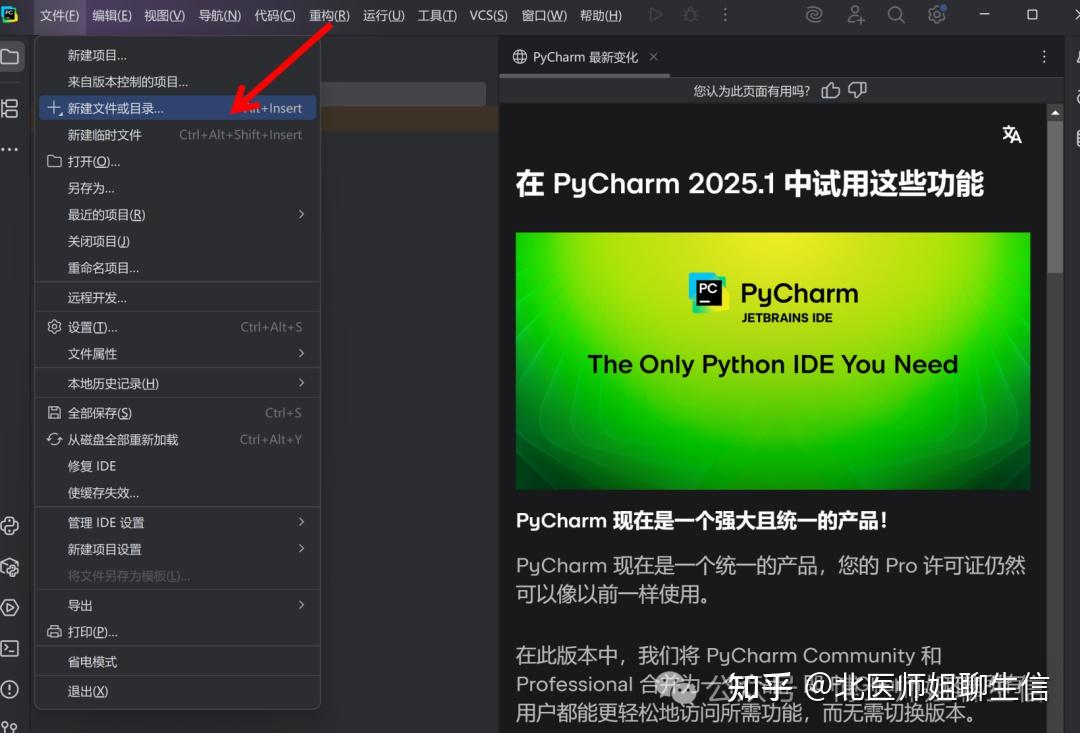Open the Project tool window

pyautogui.click(x=12, y=56)
